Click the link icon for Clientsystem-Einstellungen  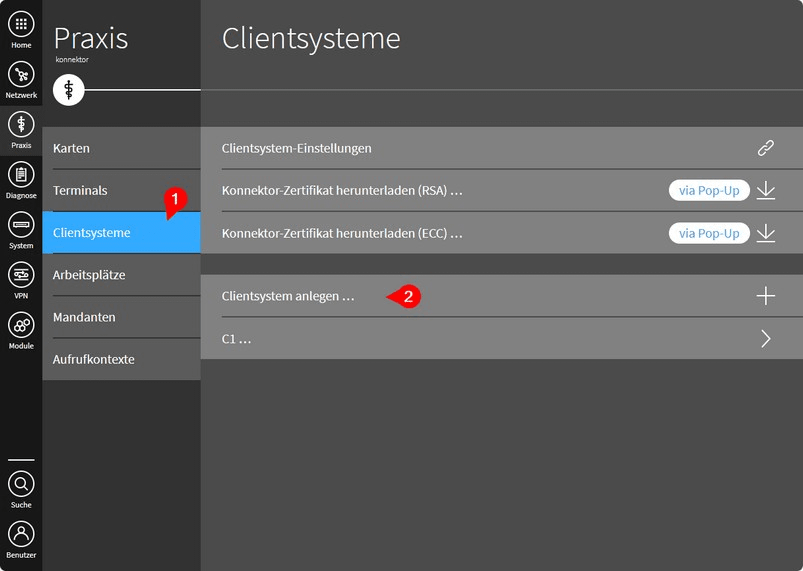(765, 148)
